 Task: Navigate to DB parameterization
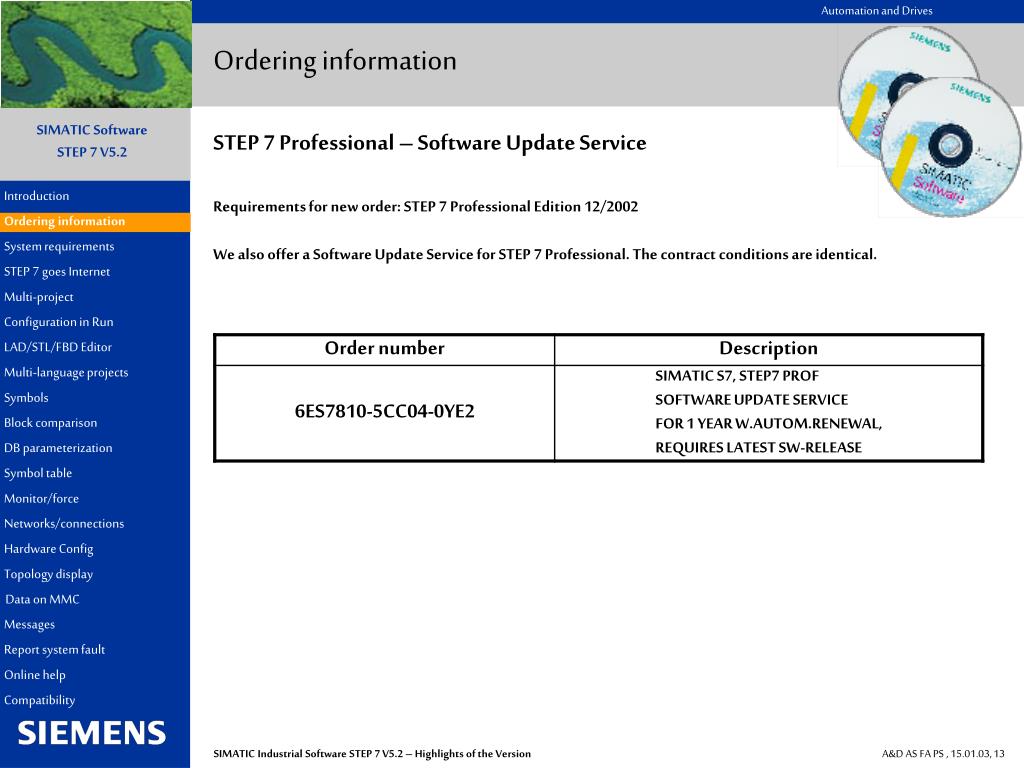tap(58, 448)
